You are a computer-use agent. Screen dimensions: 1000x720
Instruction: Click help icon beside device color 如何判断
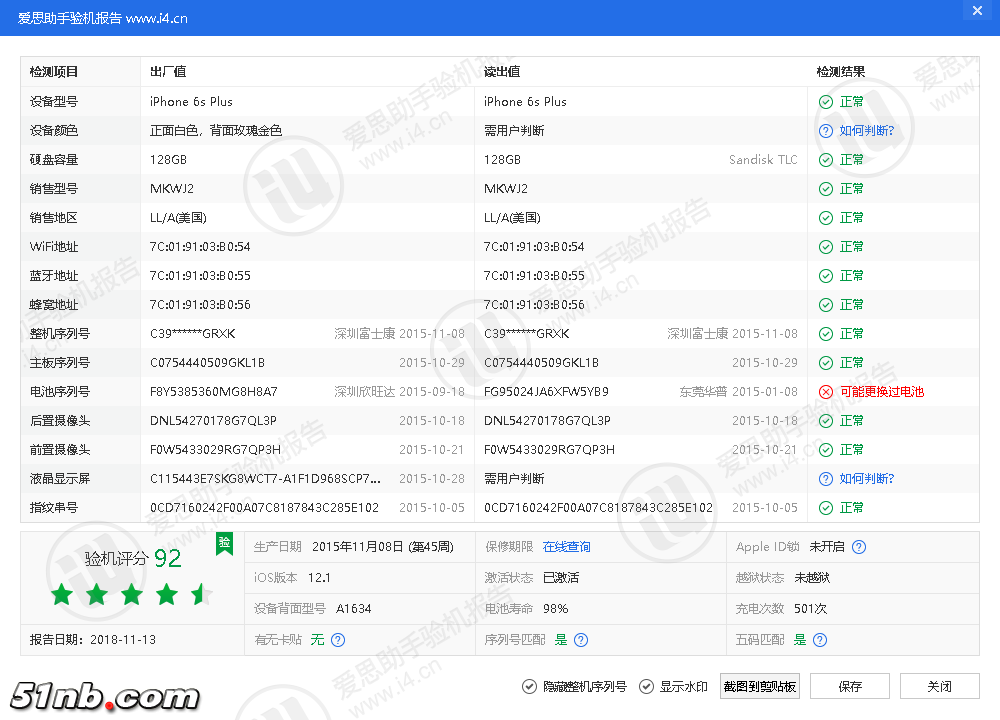click(x=825, y=131)
